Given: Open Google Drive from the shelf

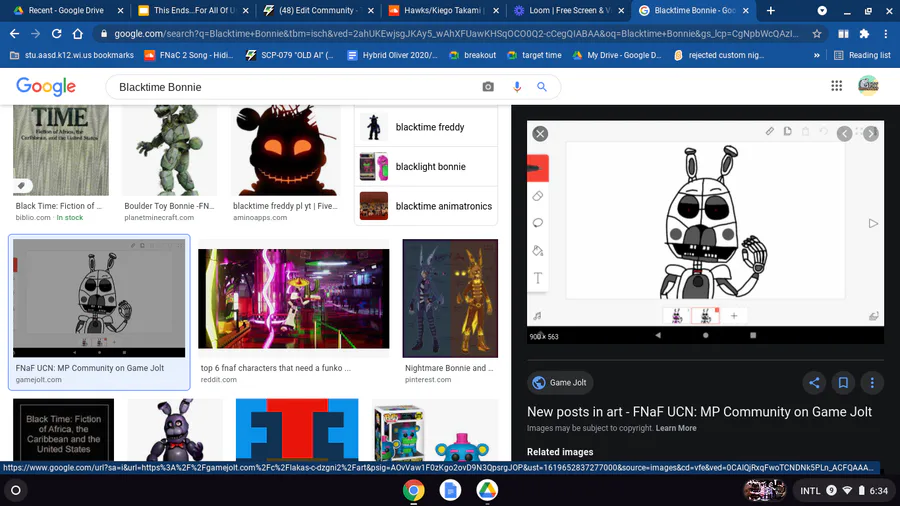Looking at the screenshot, I should click(x=487, y=491).
